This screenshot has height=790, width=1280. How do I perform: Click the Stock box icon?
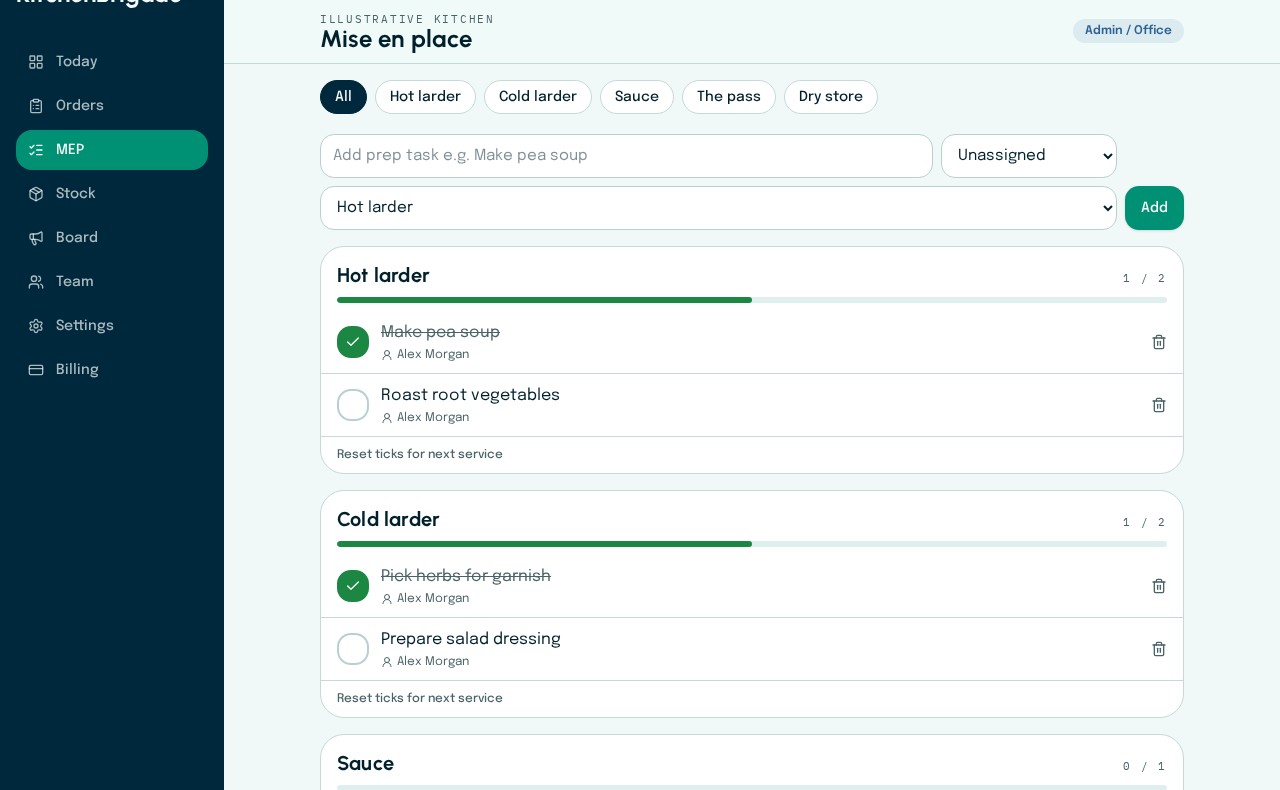click(x=36, y=194)
